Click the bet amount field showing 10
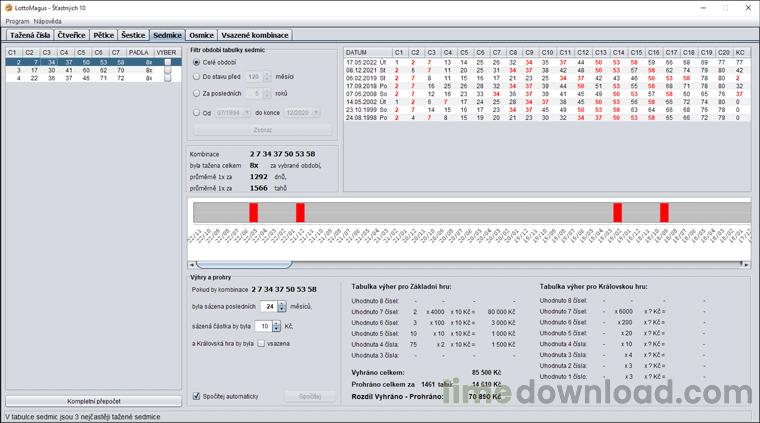The width and height of the screenshot is (760, 423). [264, 327]
